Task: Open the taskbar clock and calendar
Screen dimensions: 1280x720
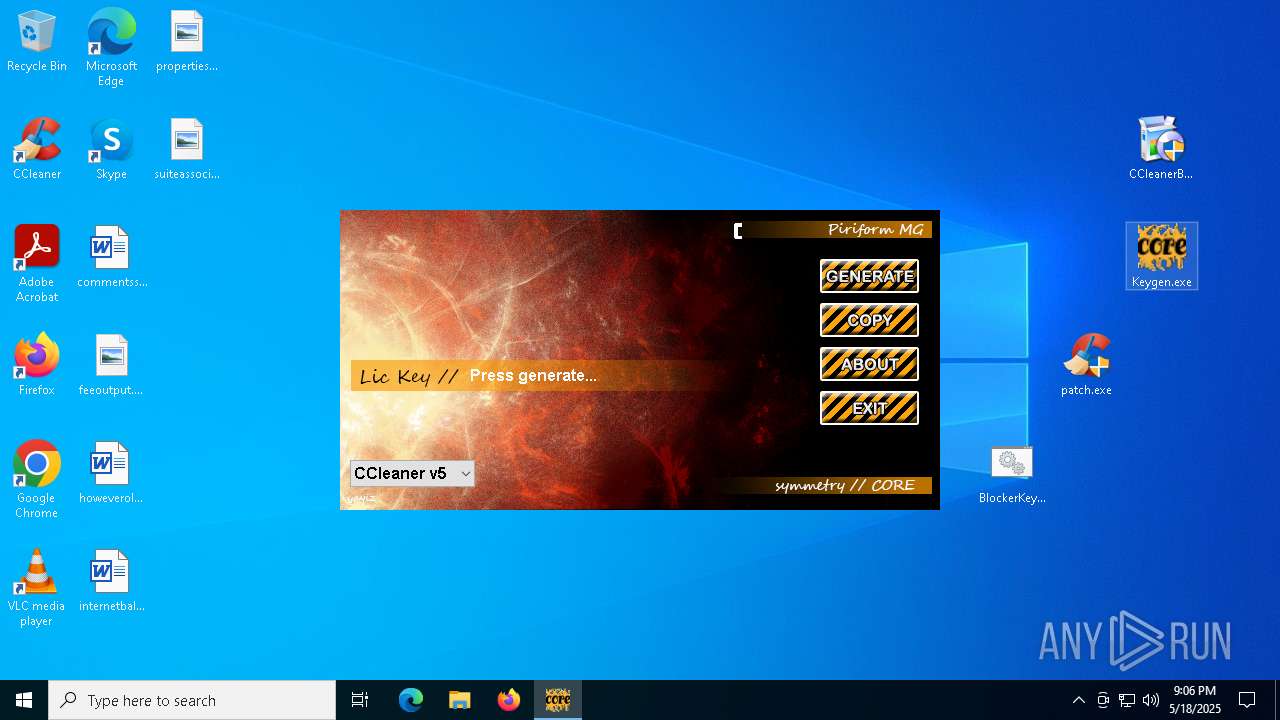Action: 1195,700
